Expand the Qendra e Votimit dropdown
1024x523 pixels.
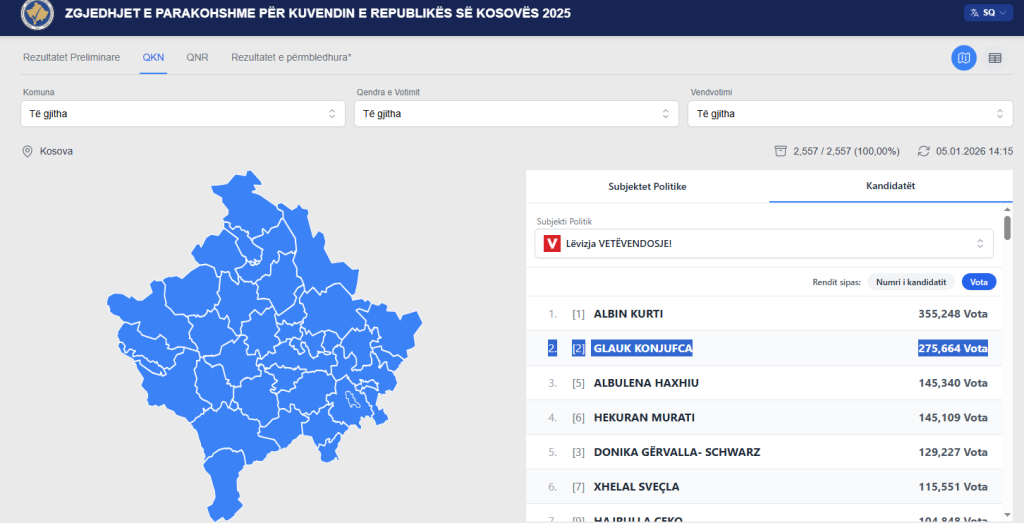517,113
